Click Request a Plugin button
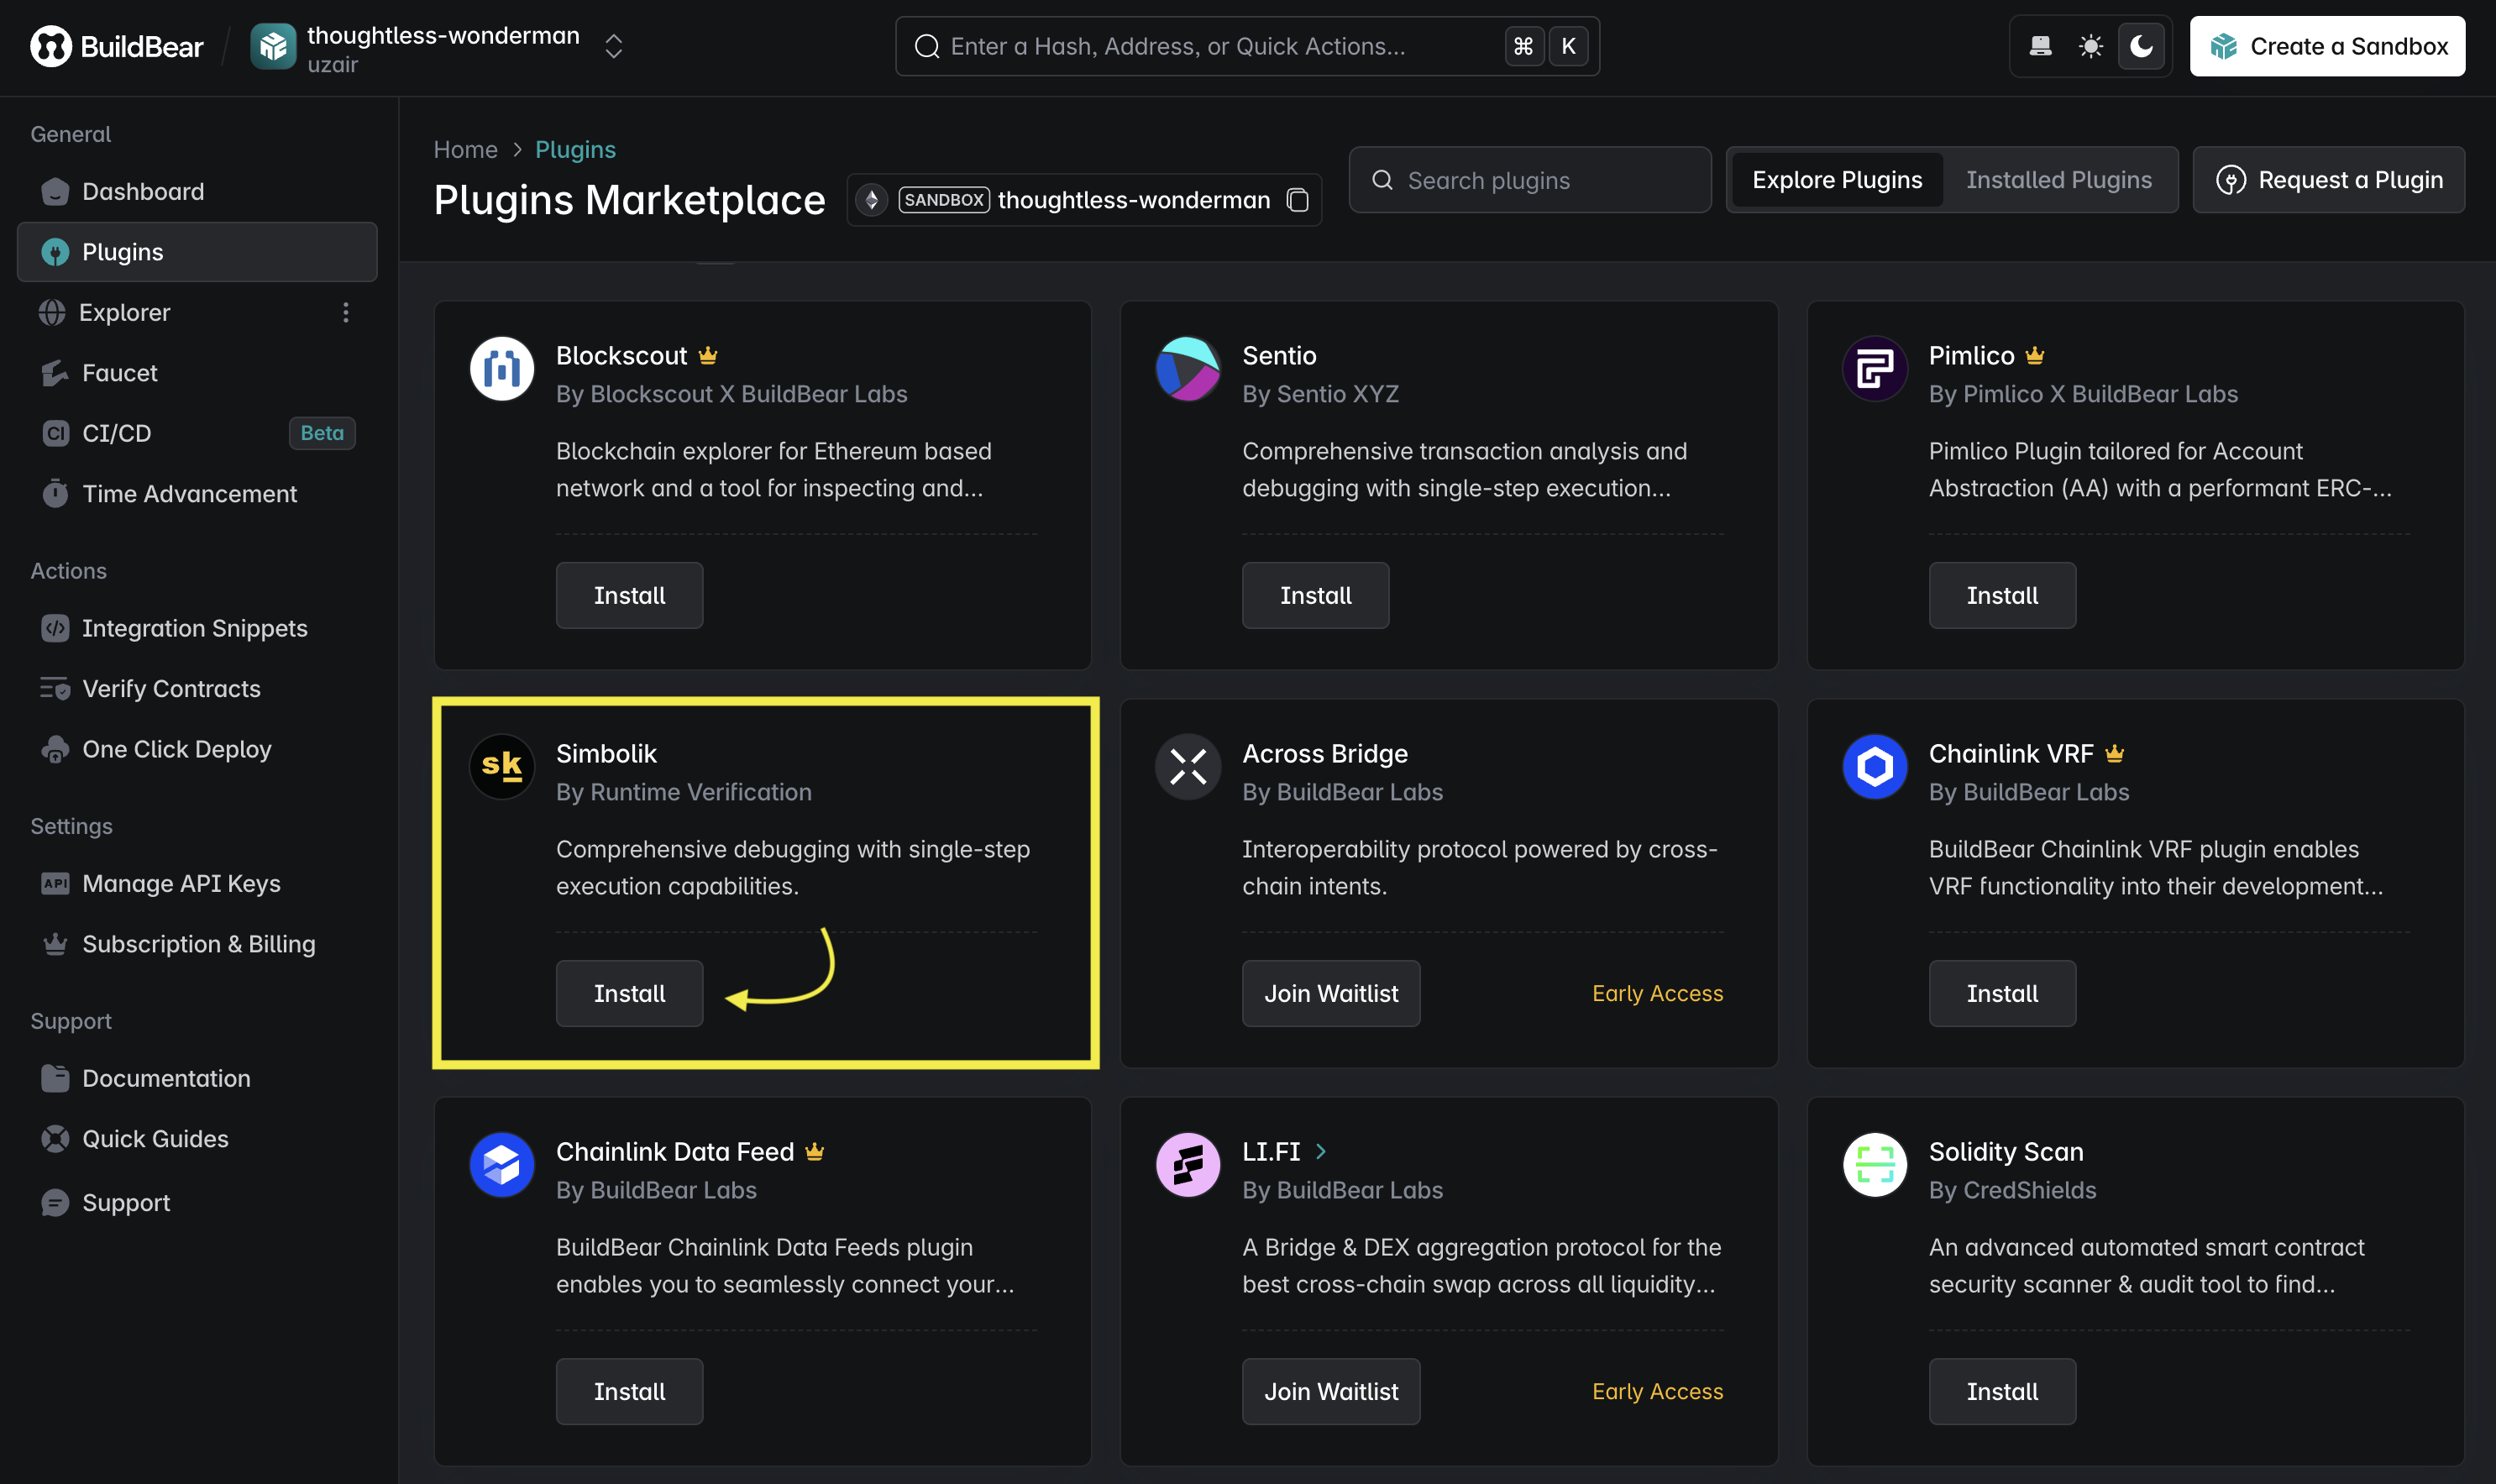The height and width of the screenshot is (1484, 2496). click(2328, 180)
